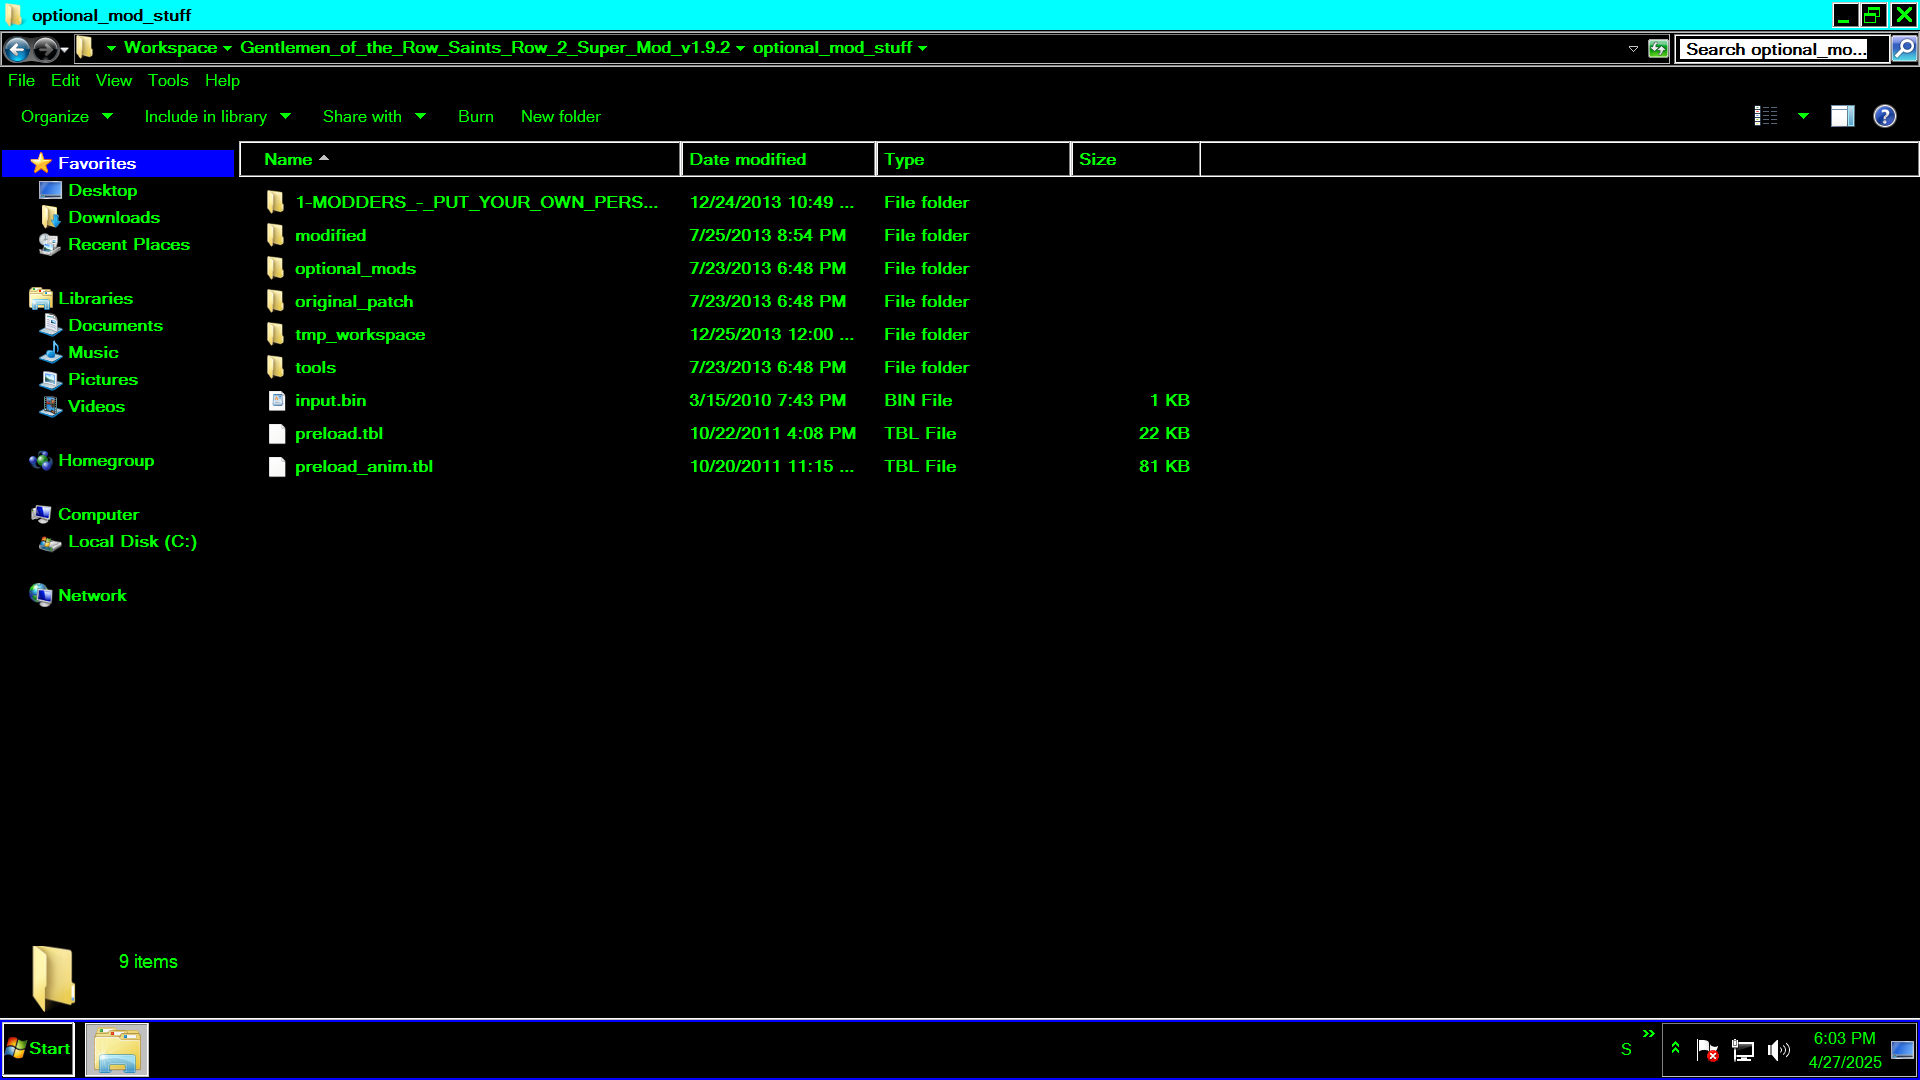Select the preload_anim.tbl file icon

tap(277, 467)
